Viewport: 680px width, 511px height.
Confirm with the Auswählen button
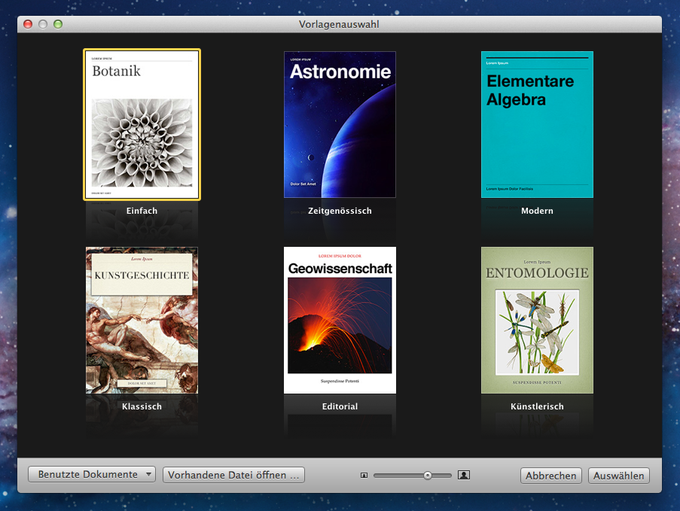[618, 476]
